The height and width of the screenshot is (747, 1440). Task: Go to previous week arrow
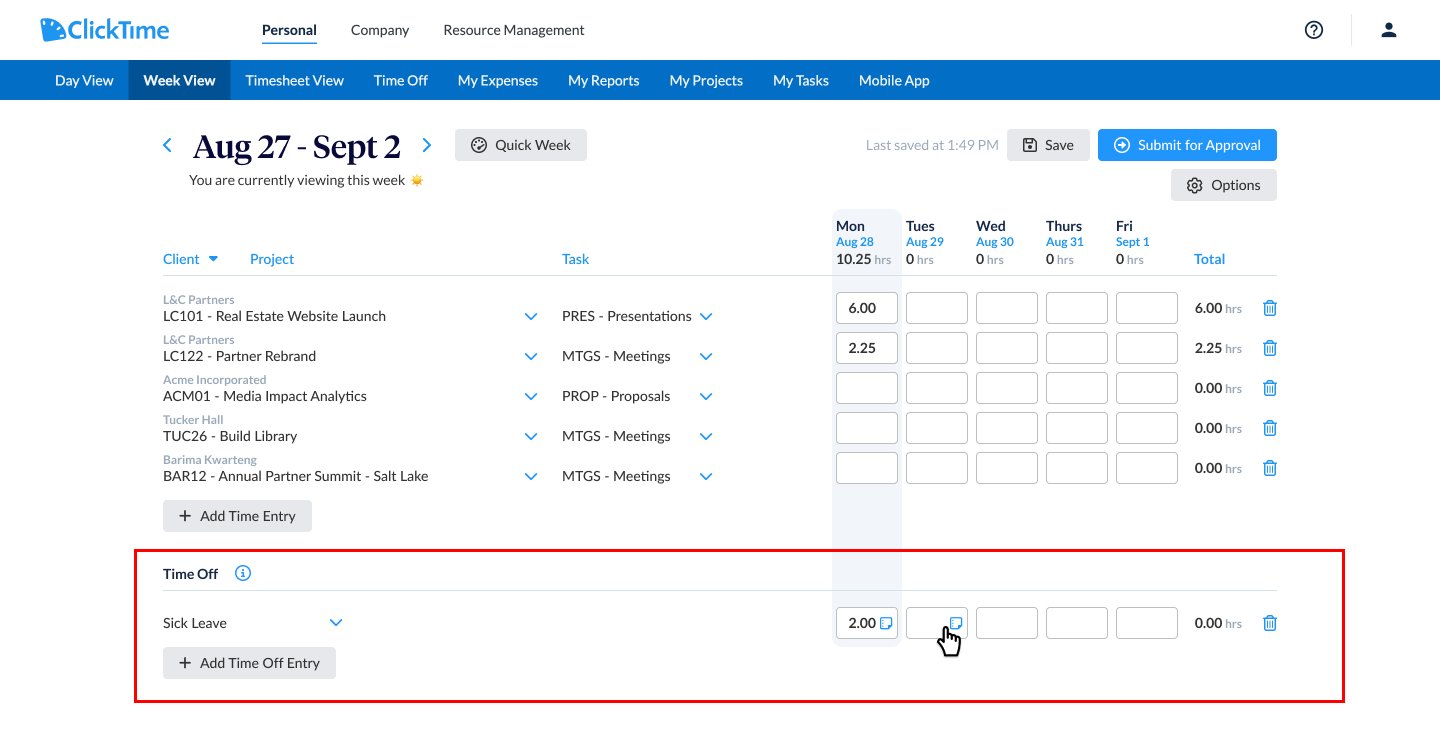pos(167,145)
